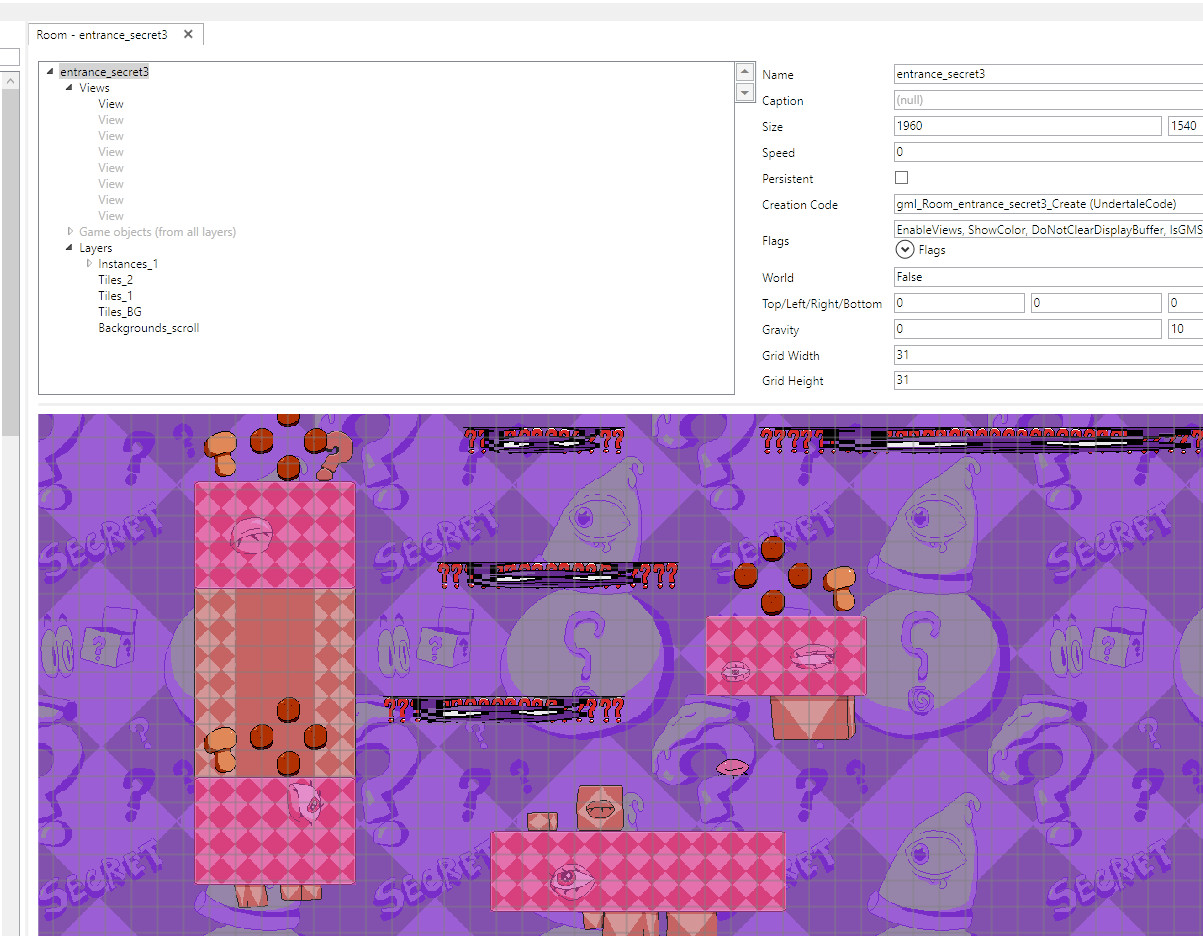Select the first View entry under Views
The image size is (1203, 936).
110,103
